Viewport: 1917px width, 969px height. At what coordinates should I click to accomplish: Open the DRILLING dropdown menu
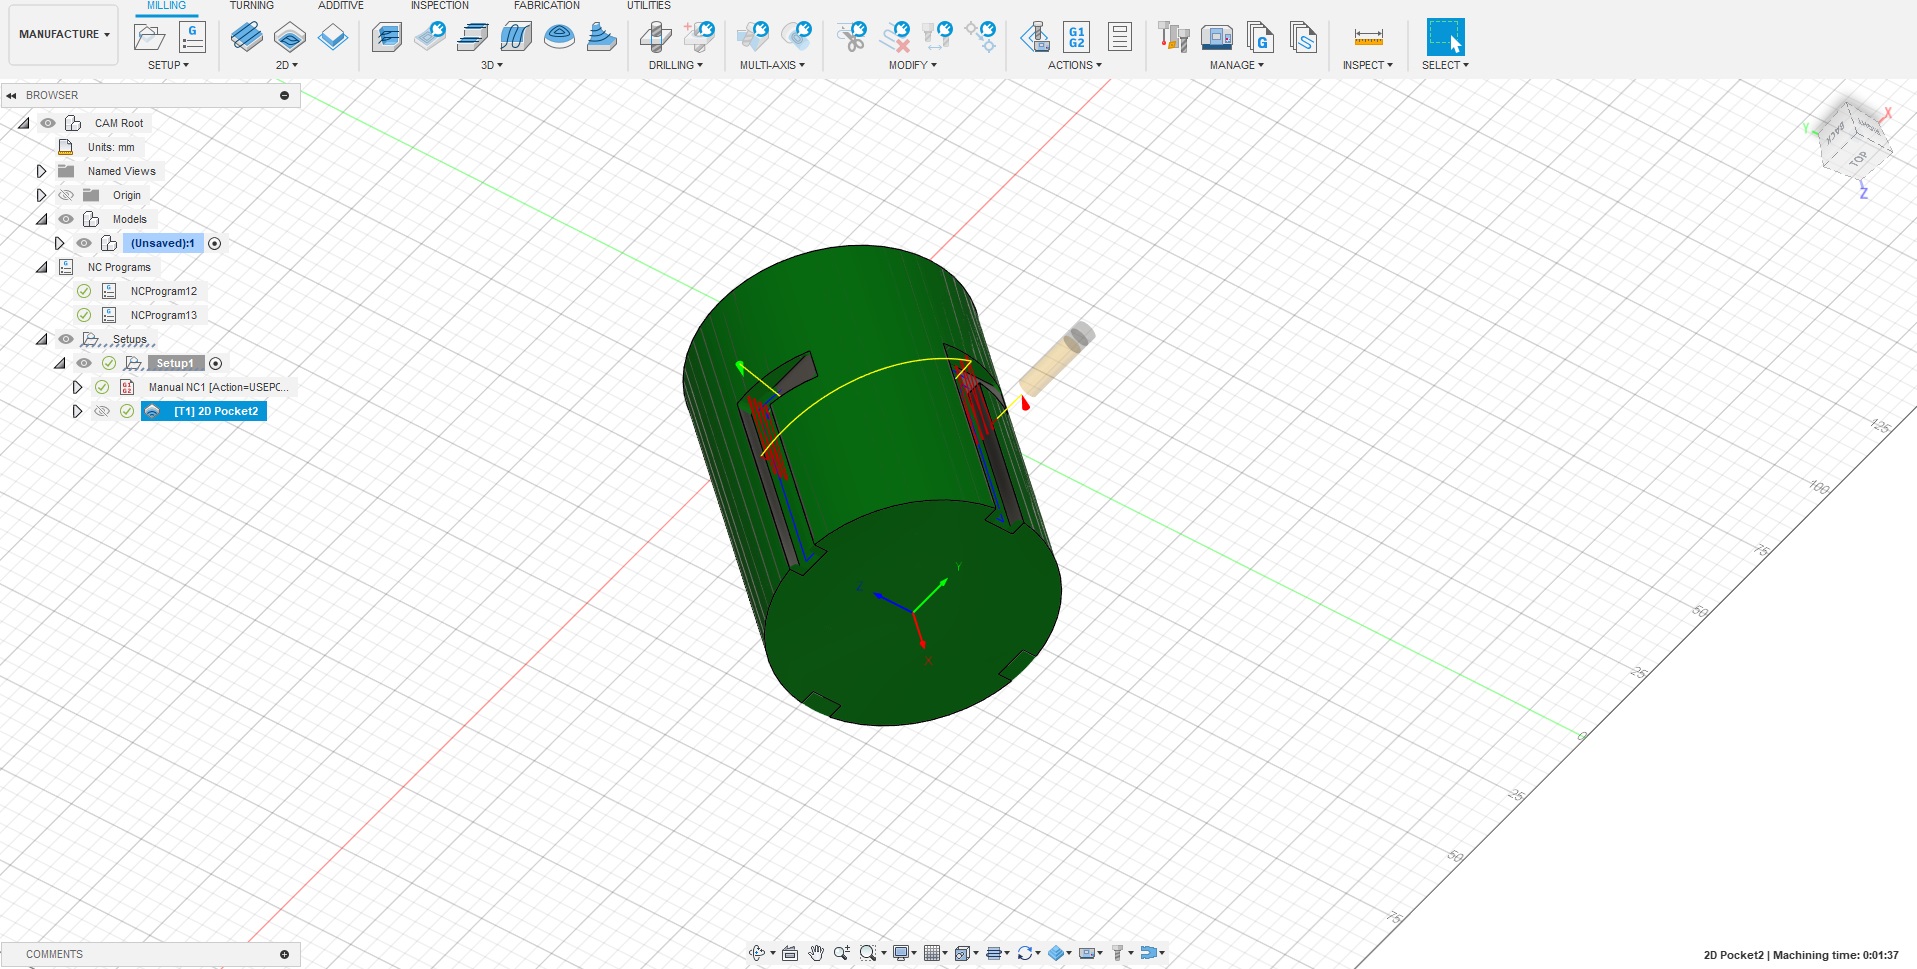pos(675,65)
